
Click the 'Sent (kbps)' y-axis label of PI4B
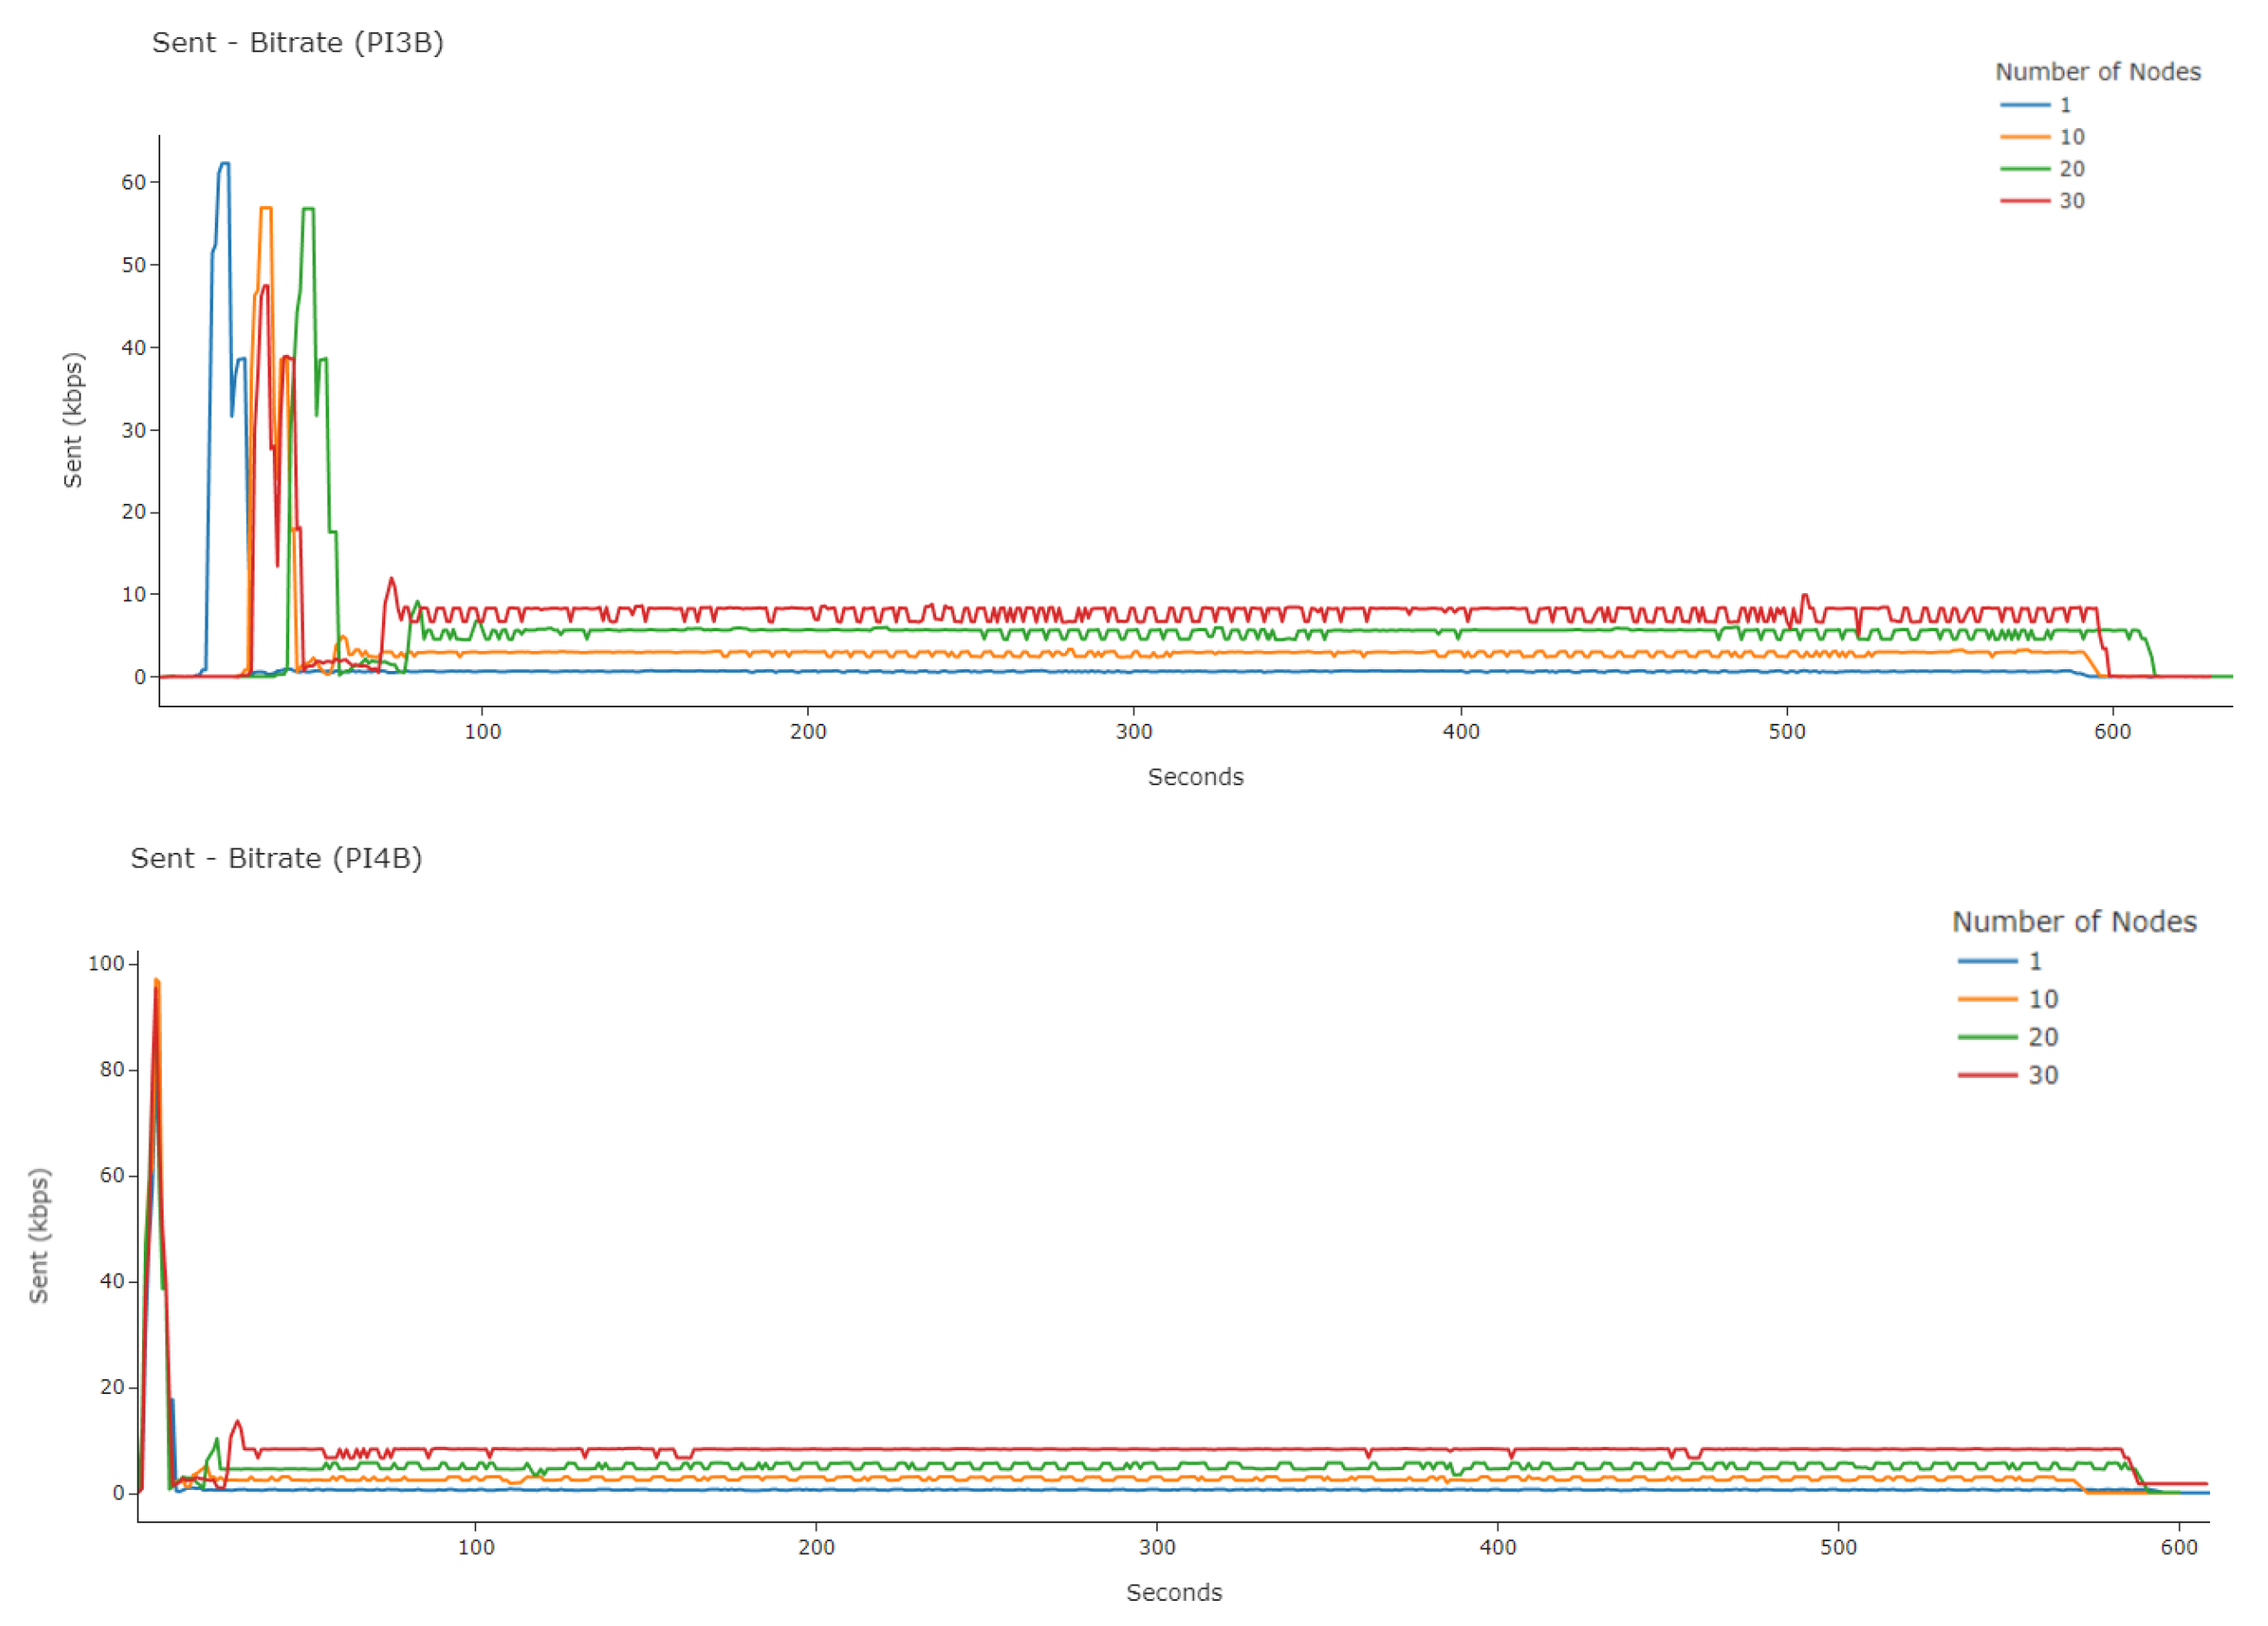pos(39,1236)
